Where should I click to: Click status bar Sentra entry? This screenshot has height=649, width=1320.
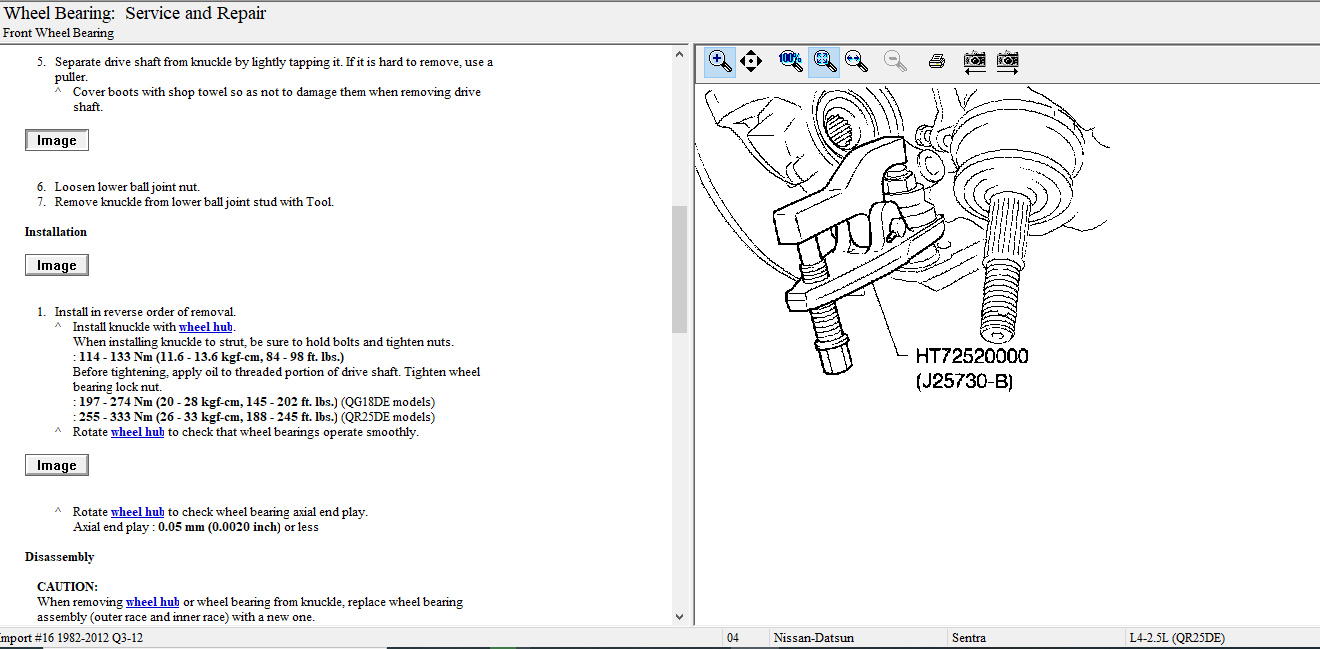(969, 638)
